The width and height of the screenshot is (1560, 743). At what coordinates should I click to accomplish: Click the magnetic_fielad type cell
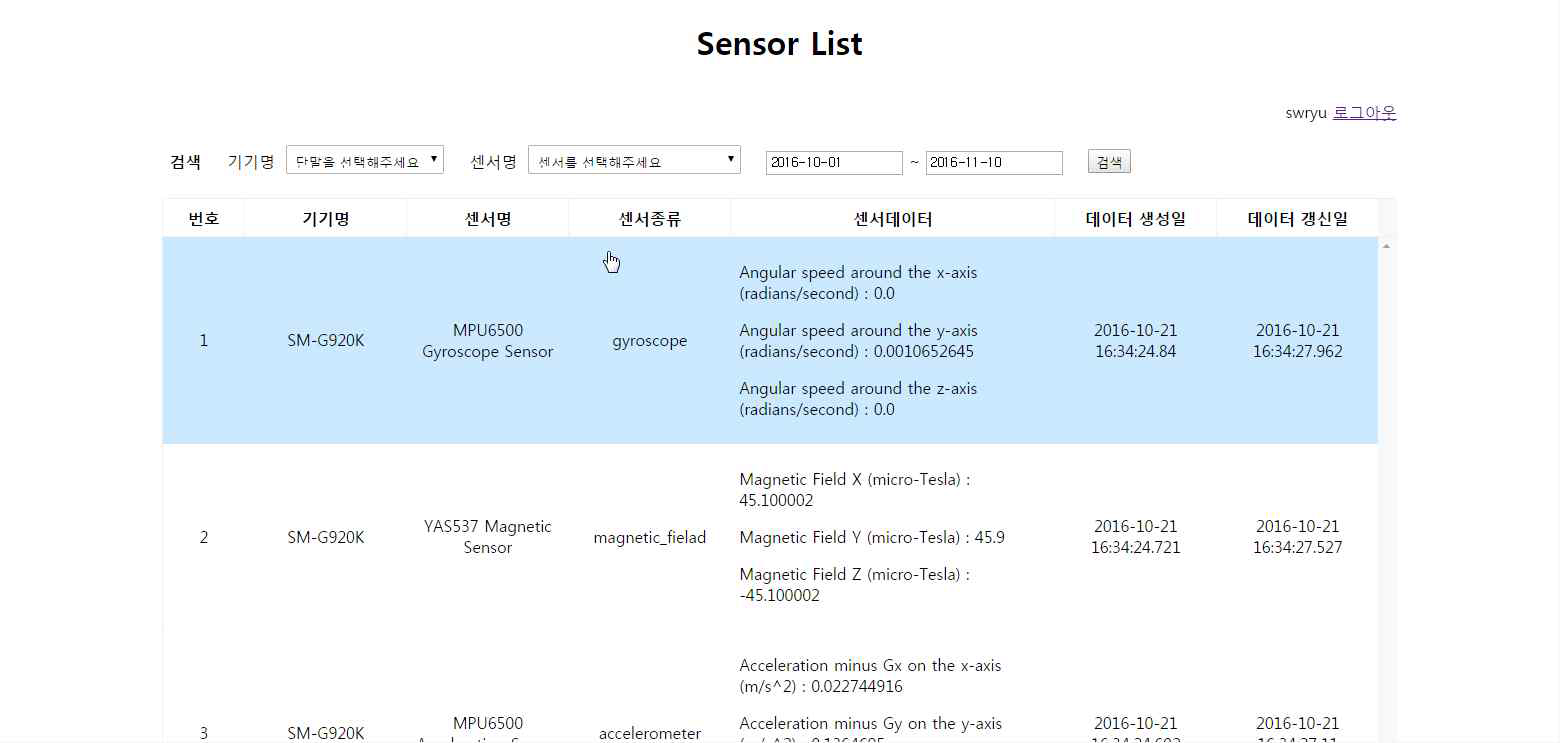pos(650,538)
